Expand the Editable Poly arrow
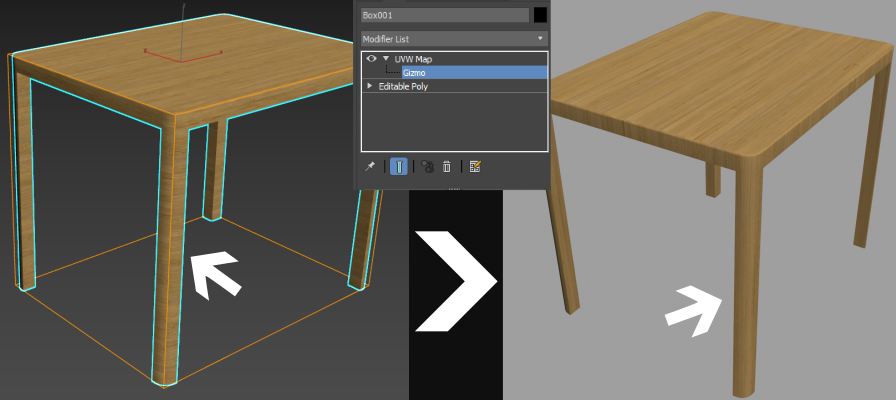Image resolution: width=896 pixels, height=400 pixels. coord(370,86)
